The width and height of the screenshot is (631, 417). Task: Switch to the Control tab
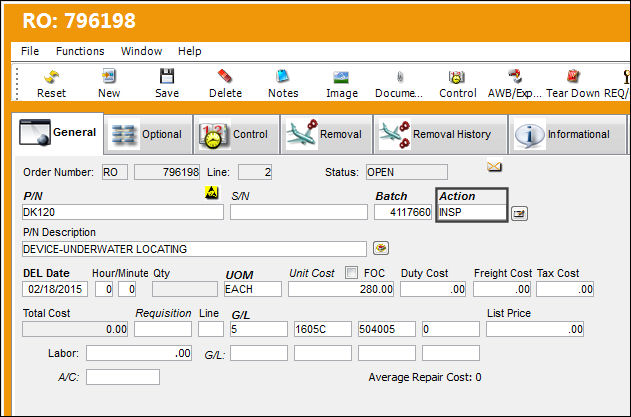[236, 134]
